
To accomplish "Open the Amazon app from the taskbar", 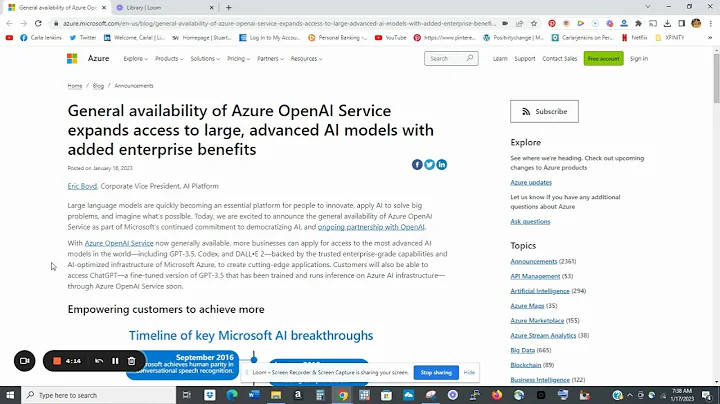I will point(298,395).
